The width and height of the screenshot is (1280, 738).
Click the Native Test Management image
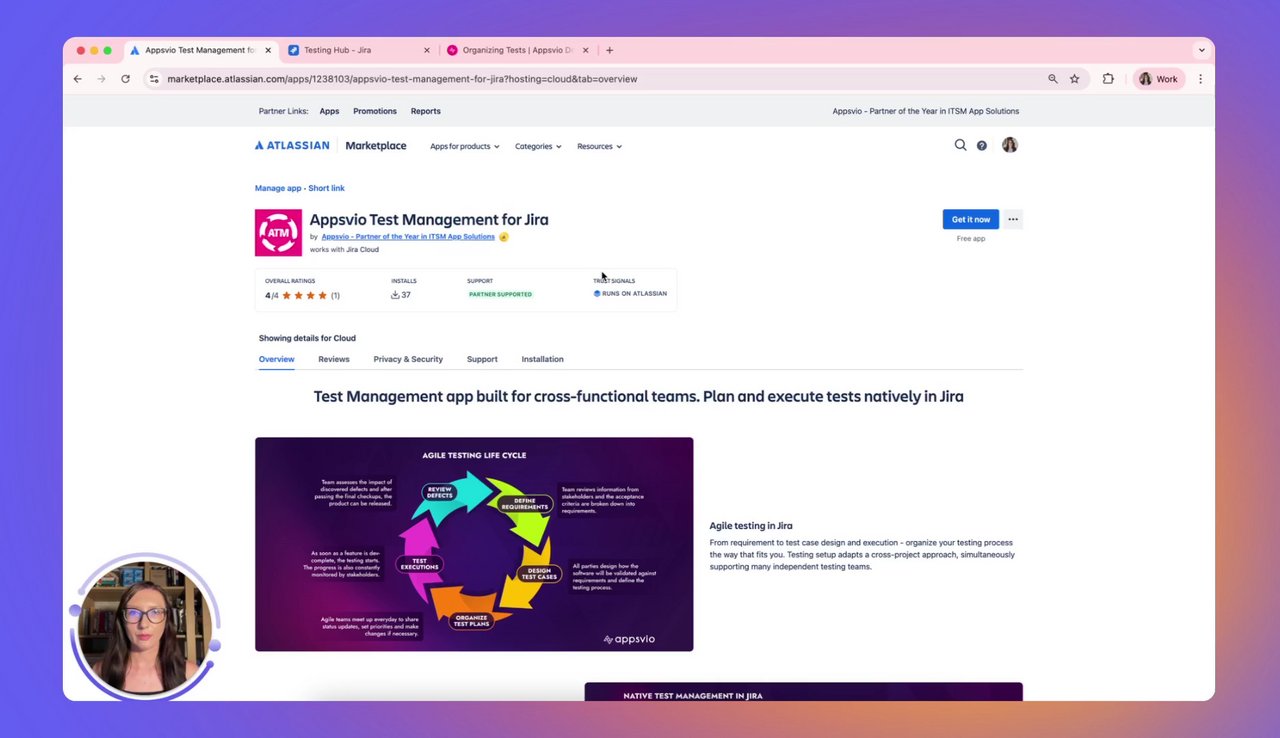803,691
